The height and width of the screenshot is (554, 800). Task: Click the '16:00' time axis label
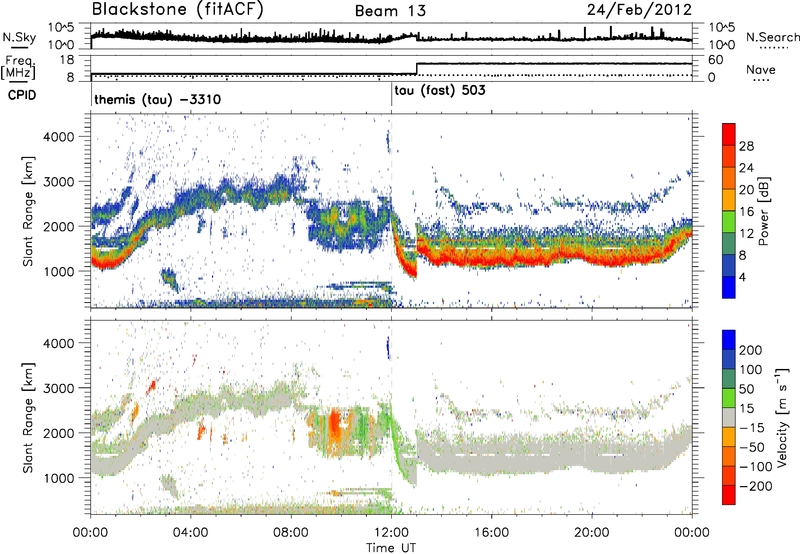point(491,533)
